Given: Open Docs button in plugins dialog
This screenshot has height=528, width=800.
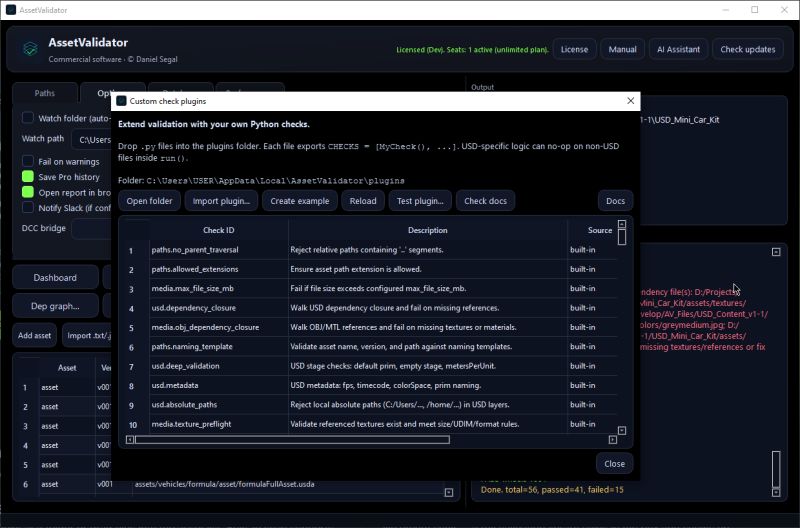Looking at the screenshot, I should [615, 200].
